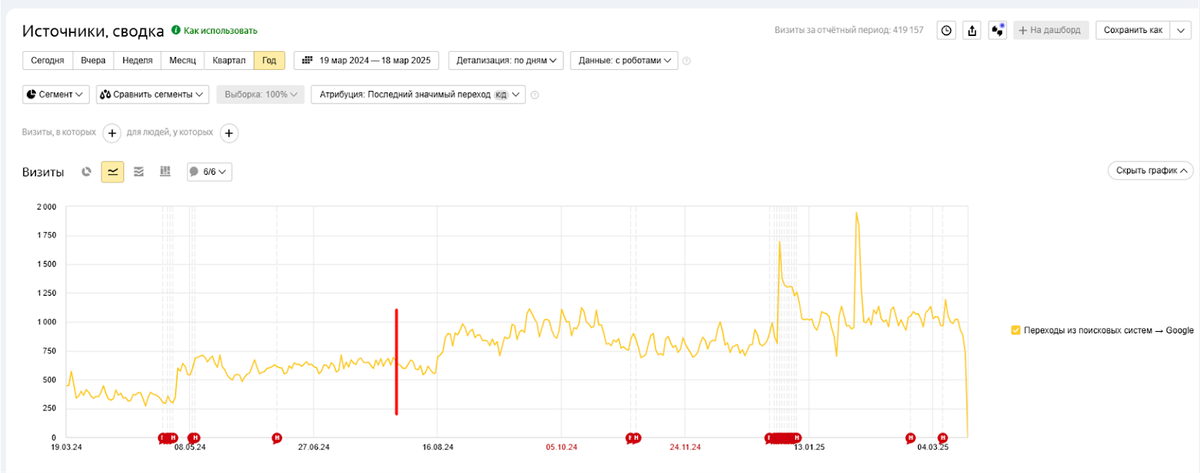This screenshot has height=473, width=1200.
Task: Click the 'На дашборд' button
Action: tap(1051, 30)
